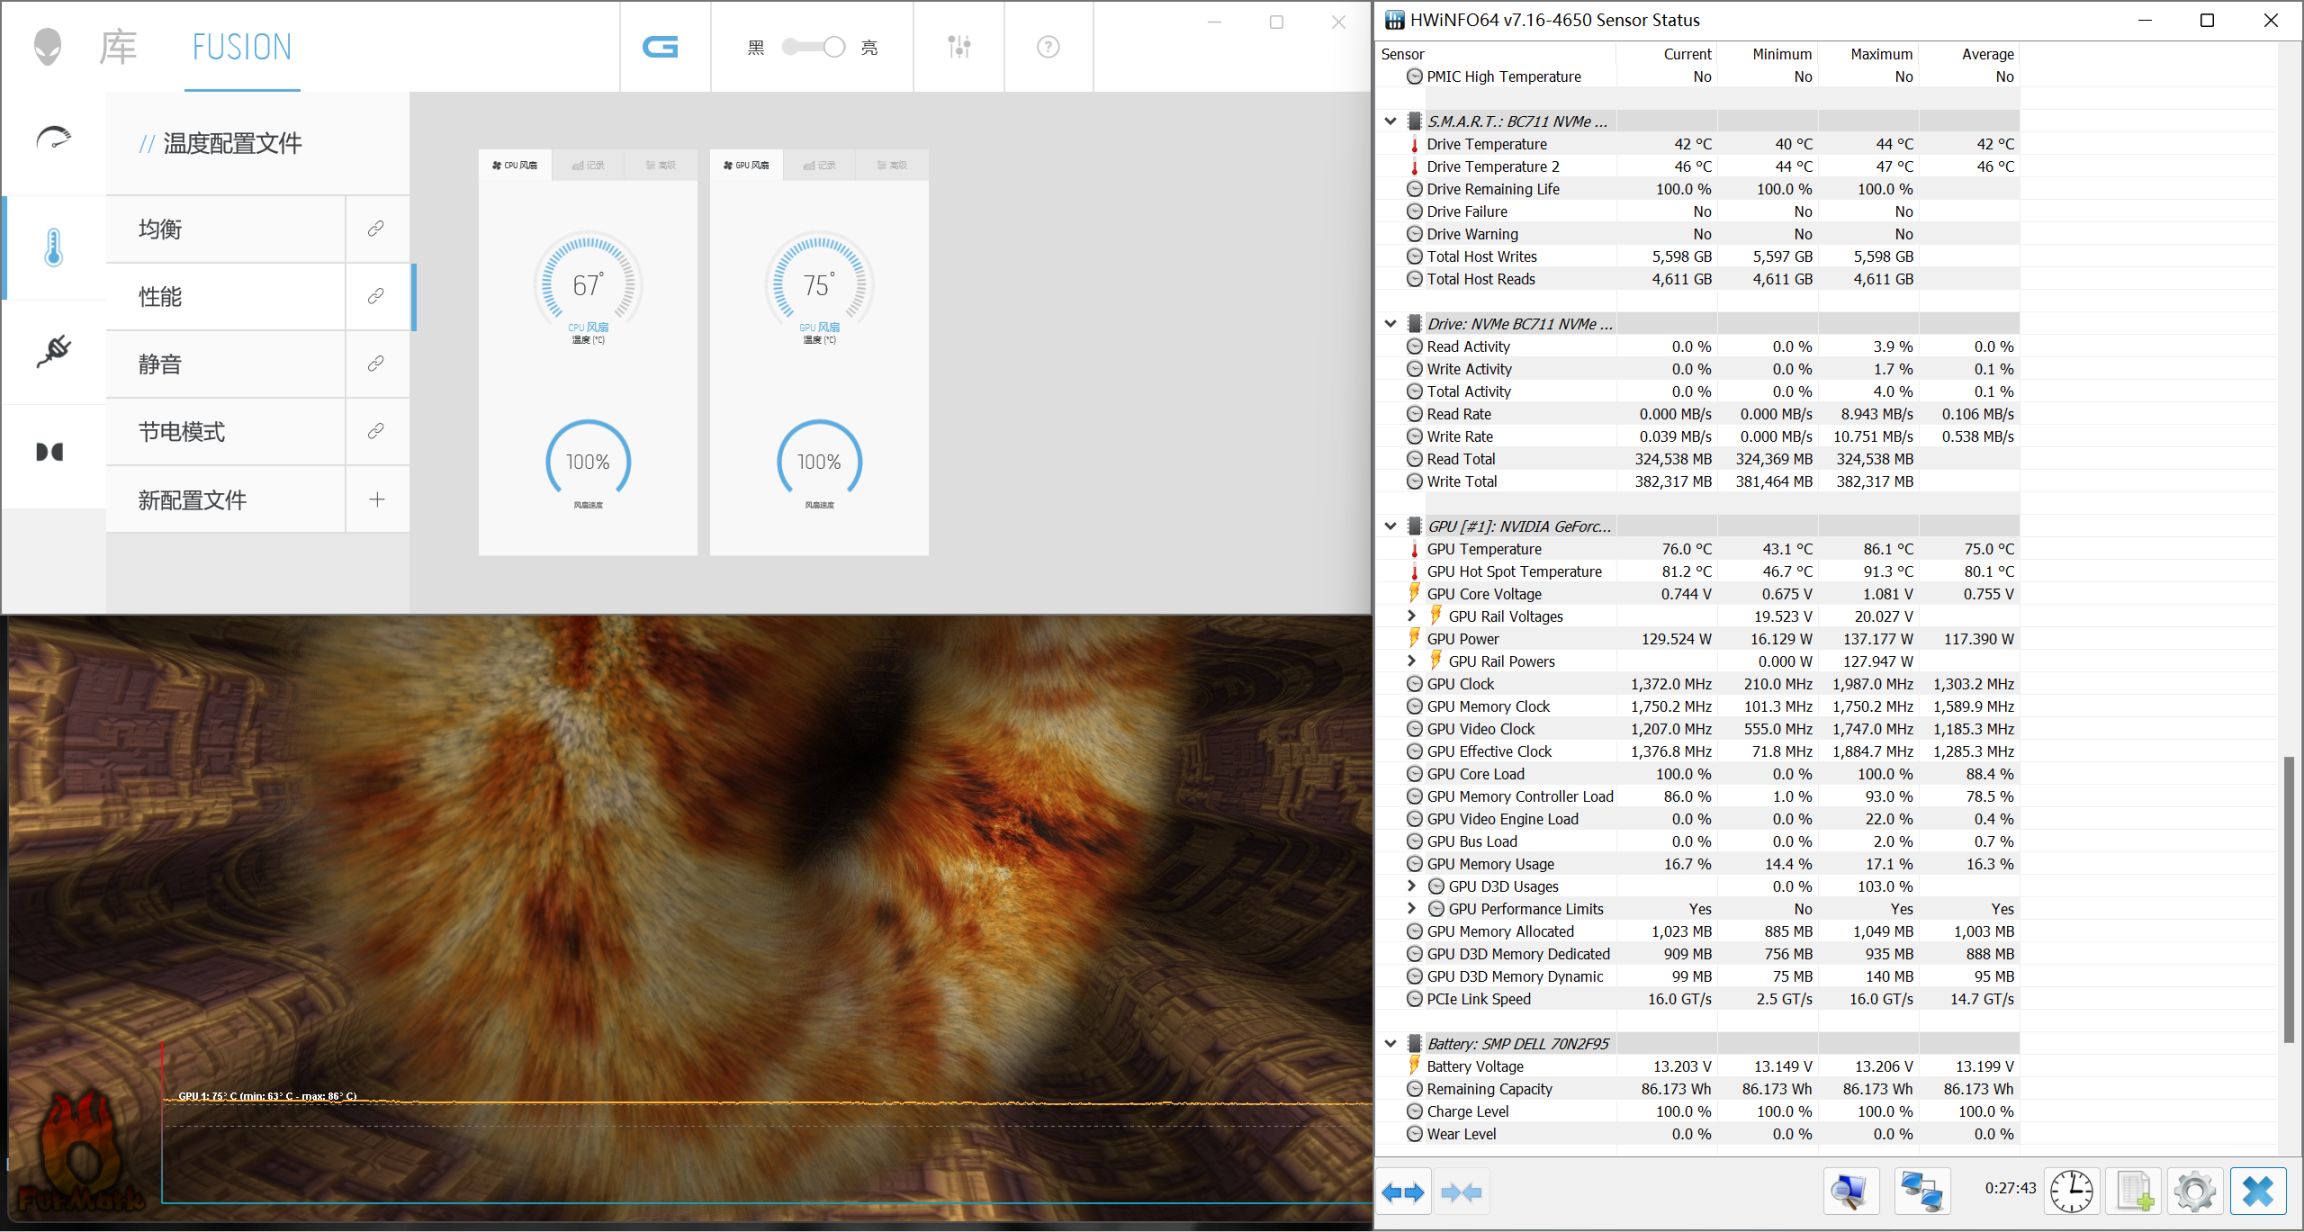Switch to the FUSION tab
Screen dimensions: 2304x1232
pyautogui.click(x=242, y=47)
